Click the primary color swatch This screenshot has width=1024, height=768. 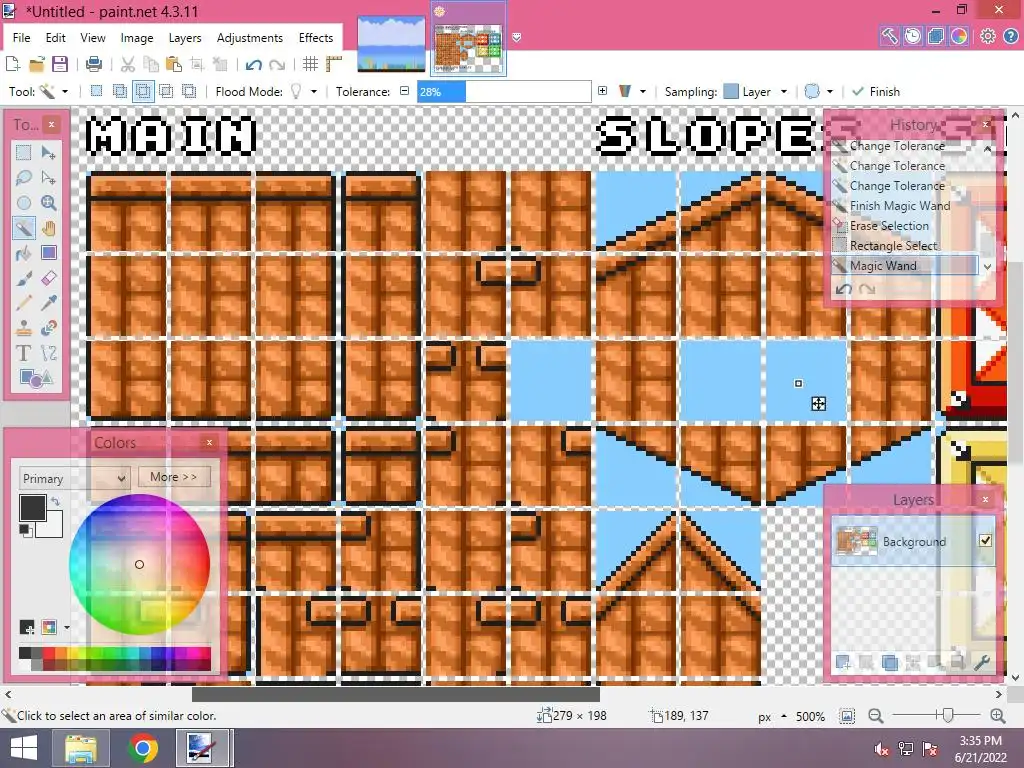pos(32,507)
